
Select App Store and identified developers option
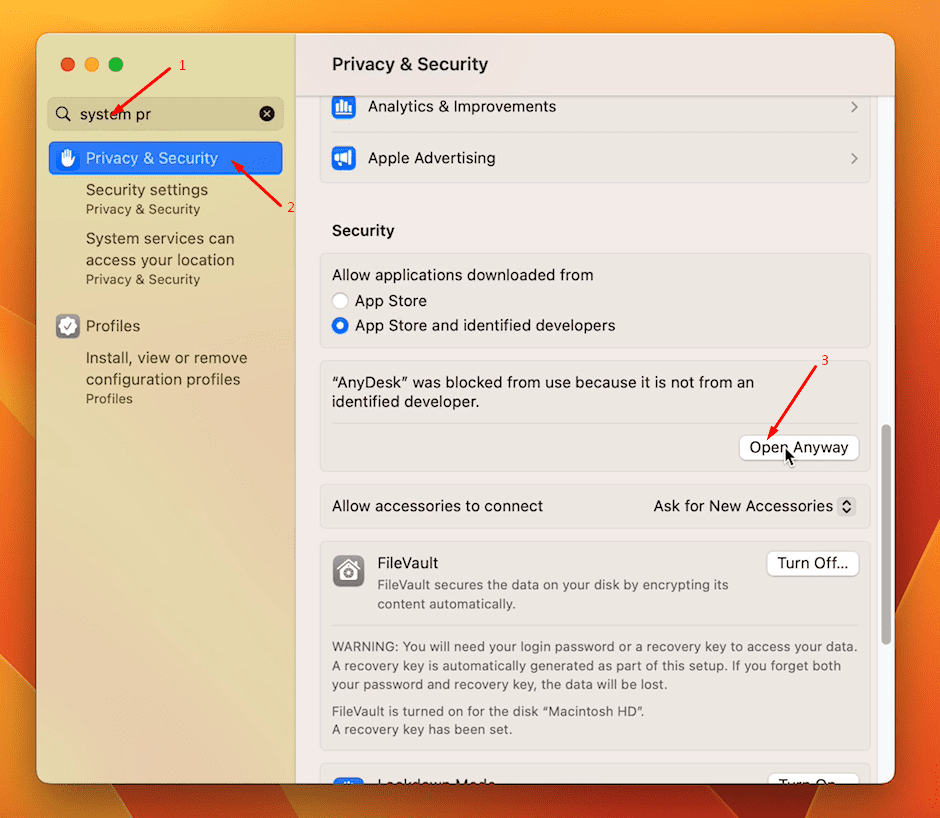tap(341, 326)
